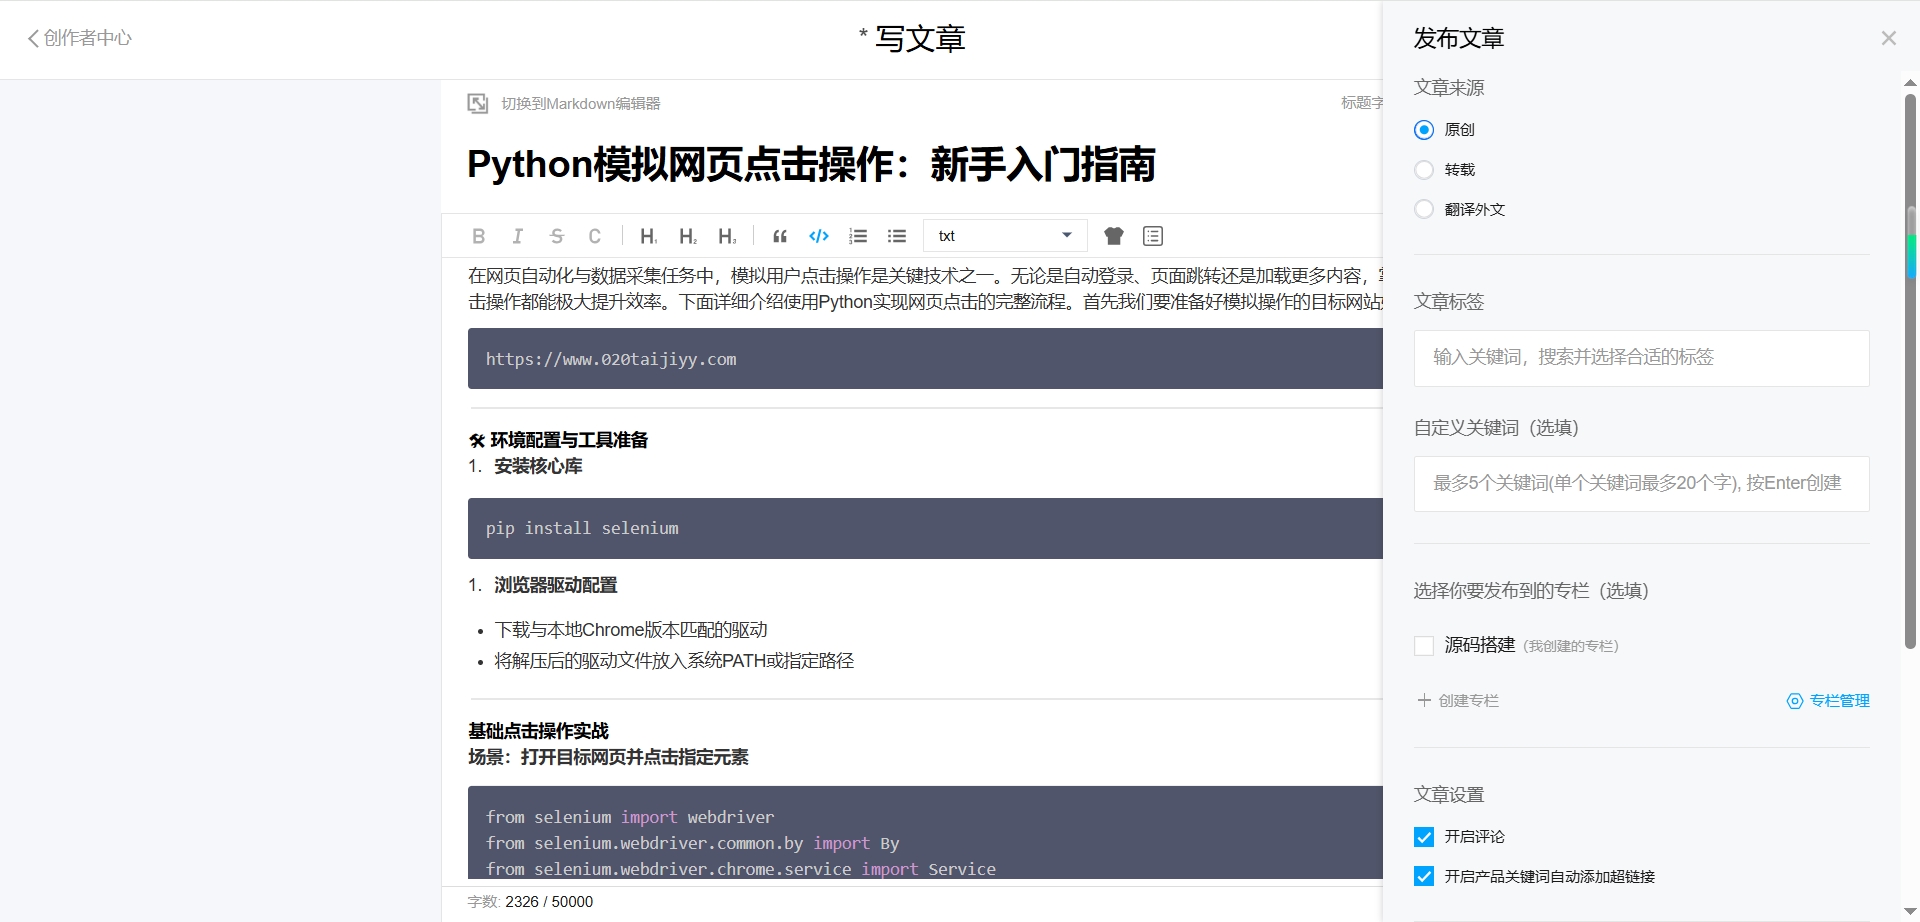Viewport: 1920px width, 922px height.
Task: Toggle 开启产品关键词自动添加超链接 checkbox
Action: [1424, 877]
